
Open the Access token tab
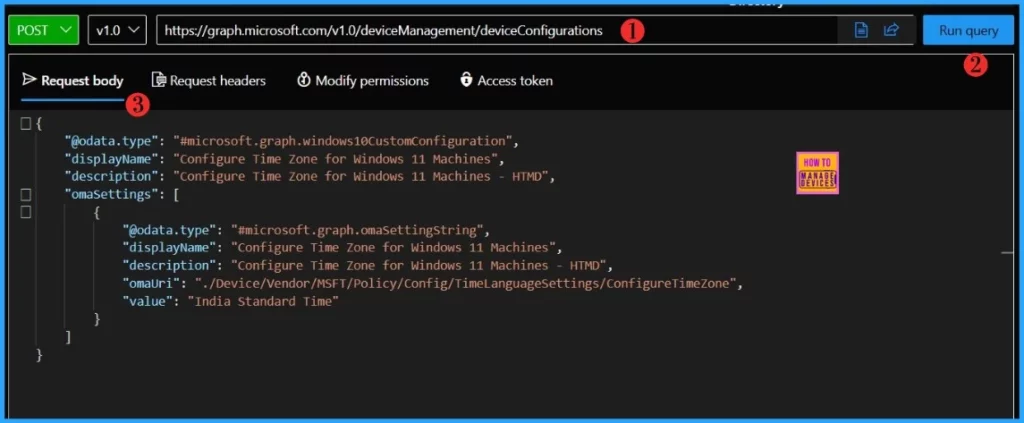pos(506,81)
